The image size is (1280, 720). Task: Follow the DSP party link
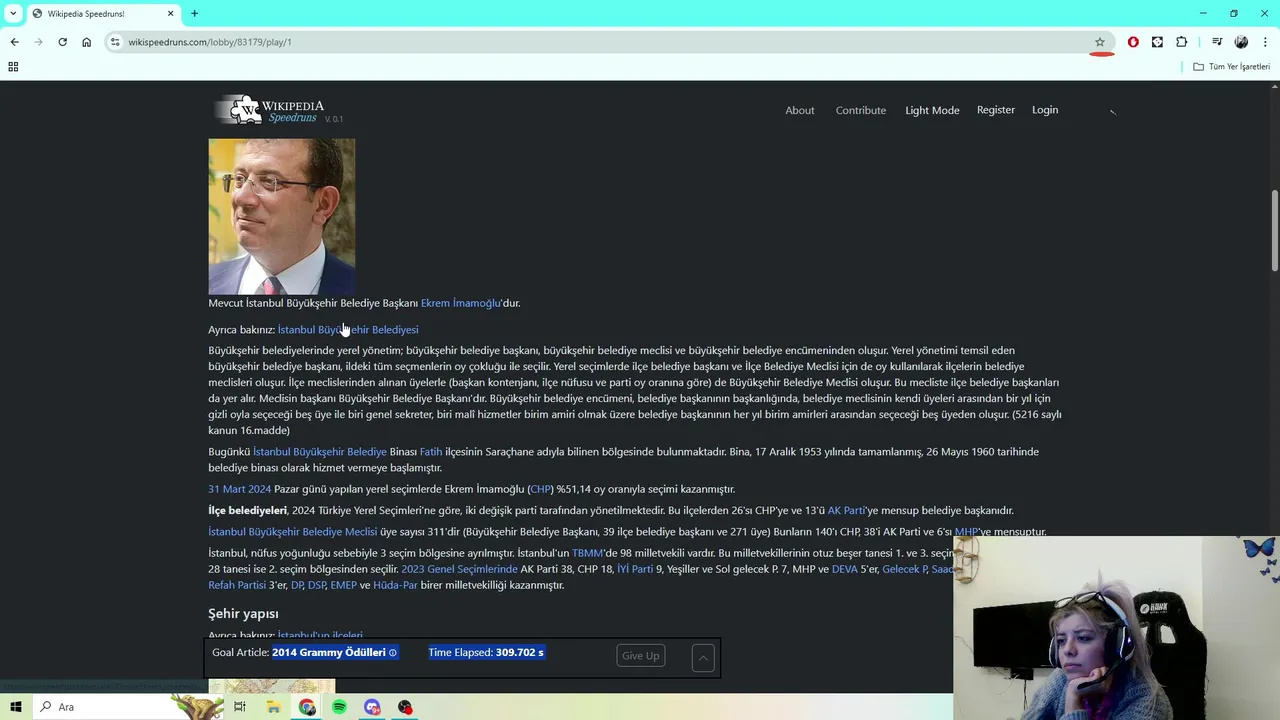point(316,585)
